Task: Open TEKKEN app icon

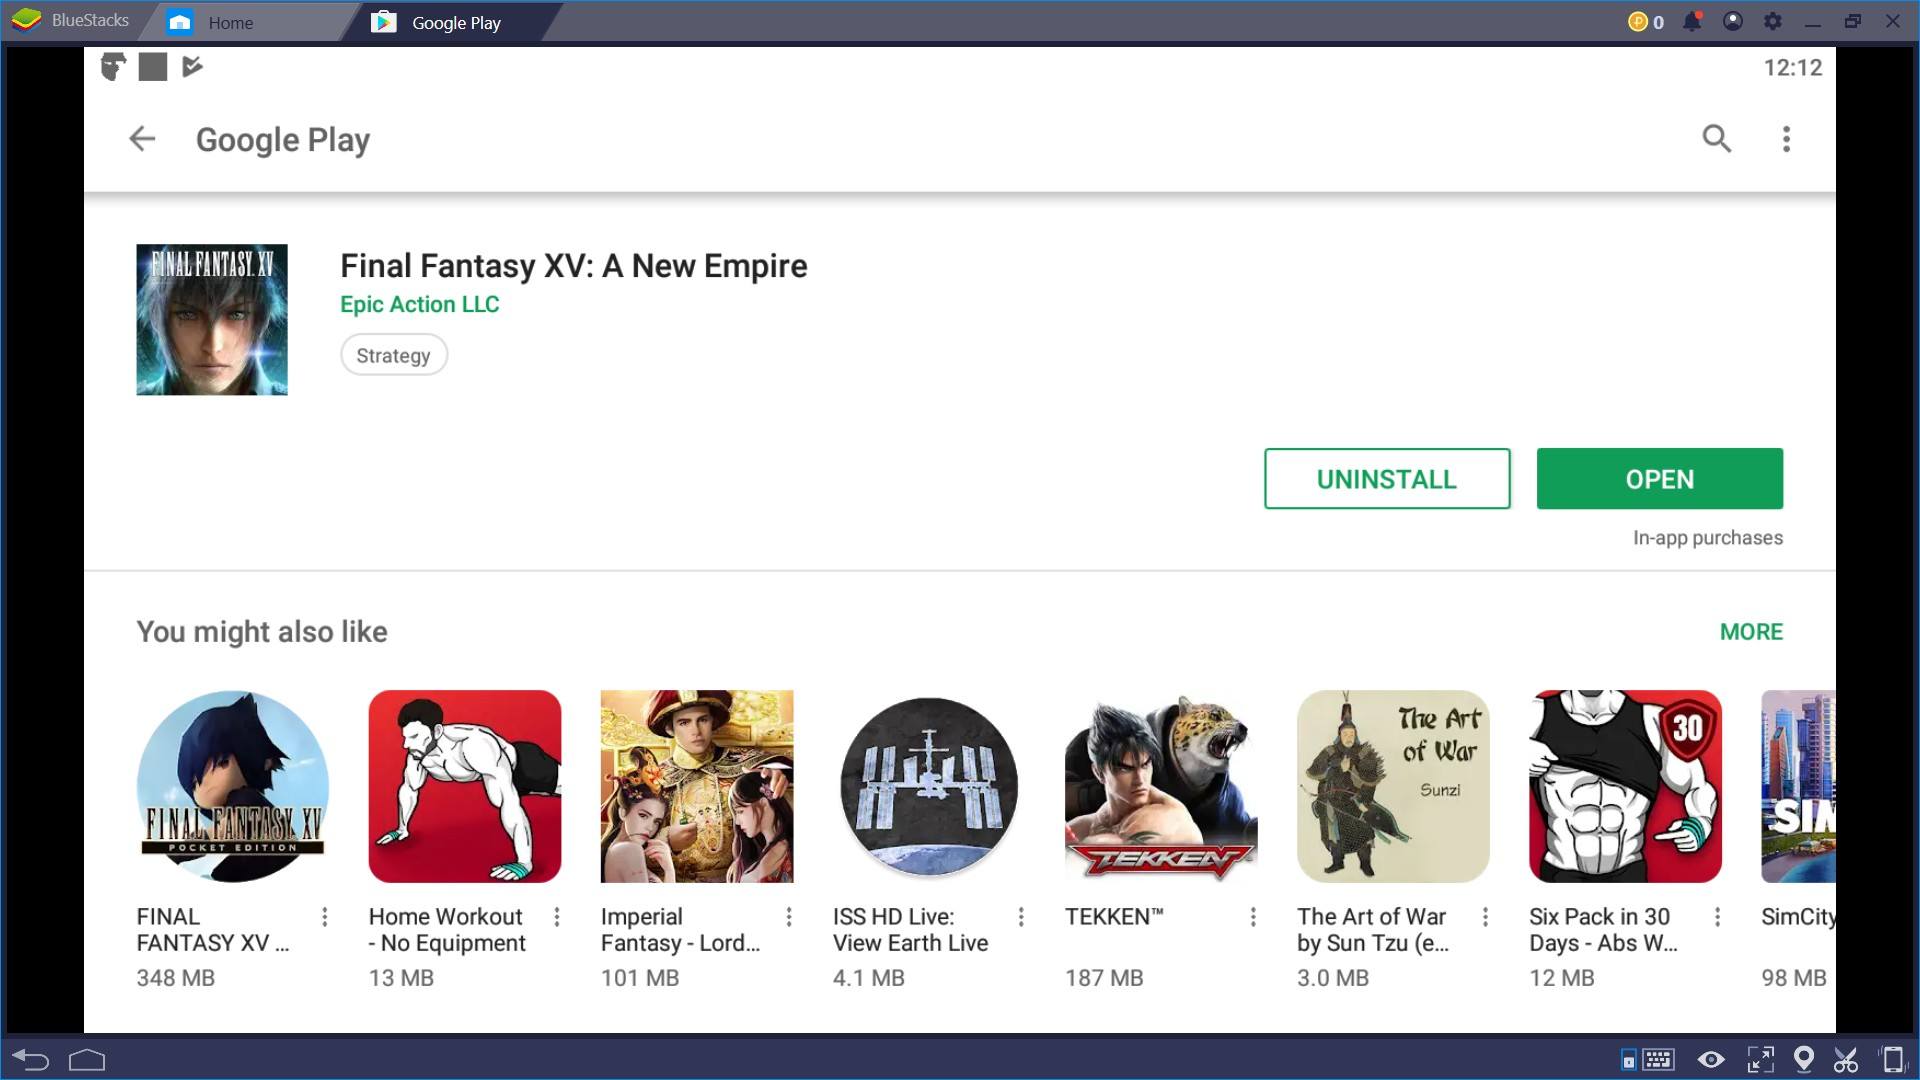Action: [x=1161, y=786]
